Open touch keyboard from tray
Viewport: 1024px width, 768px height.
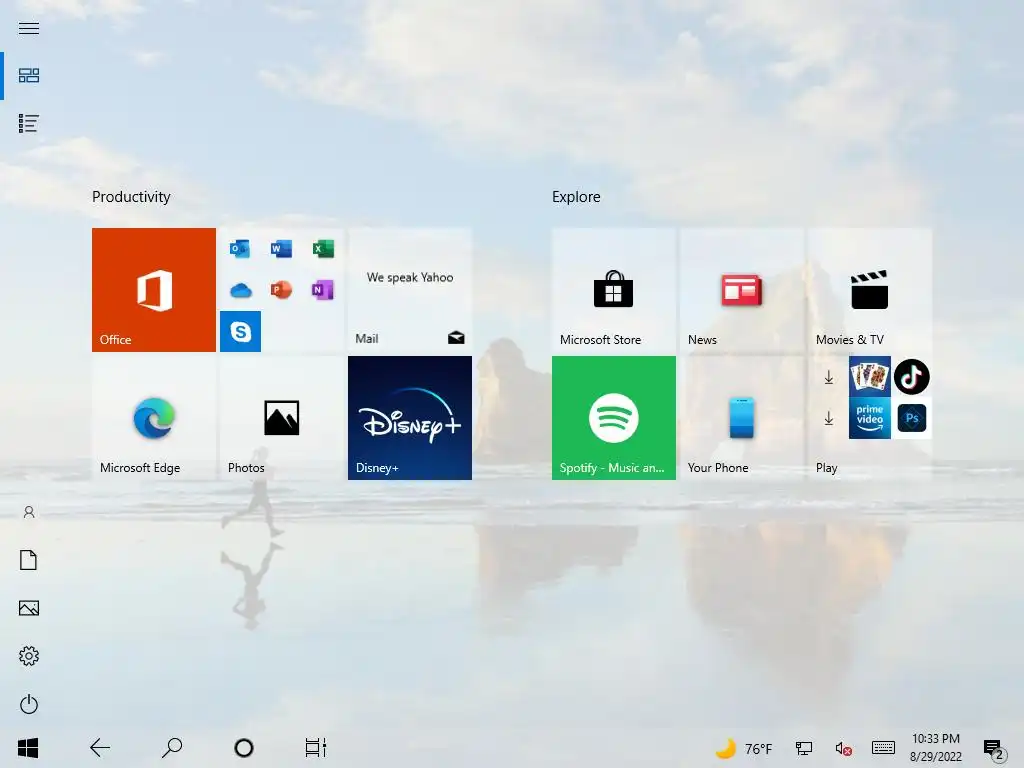tap(883, 748)
